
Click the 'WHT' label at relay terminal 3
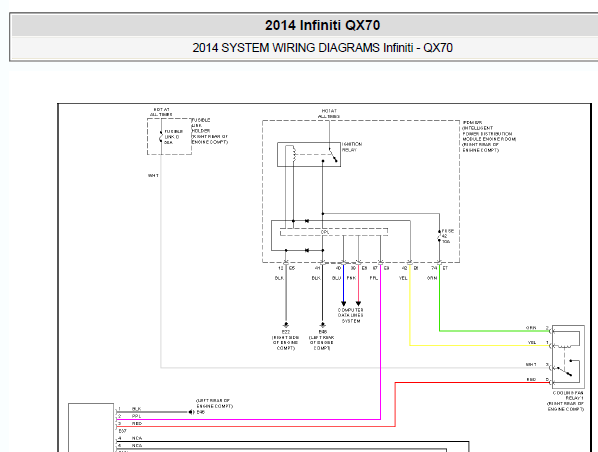(x=531, y=365)
